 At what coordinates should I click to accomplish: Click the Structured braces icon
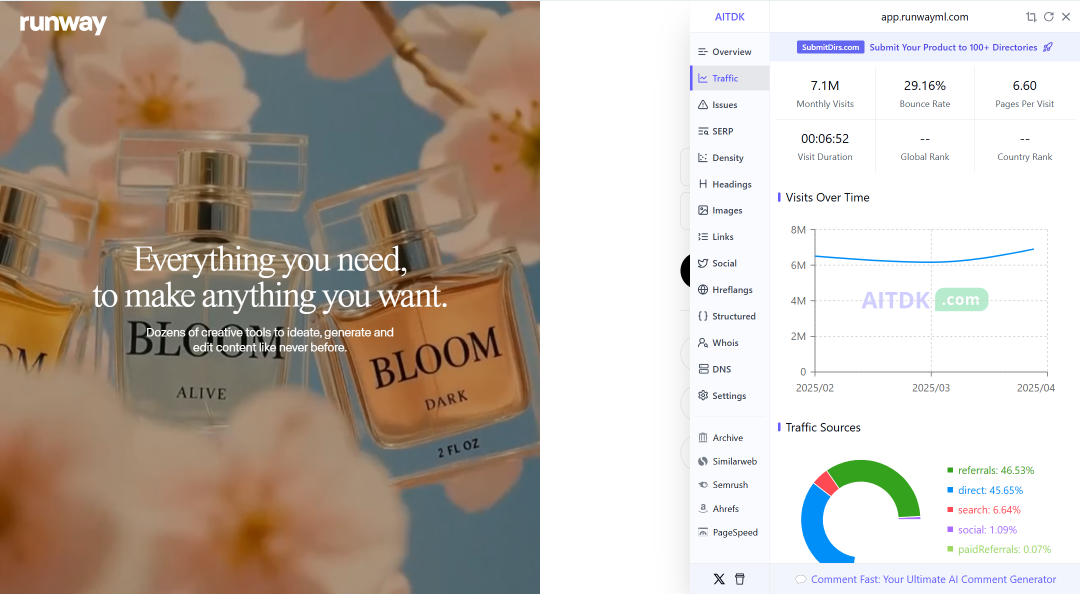click(703, 316)
